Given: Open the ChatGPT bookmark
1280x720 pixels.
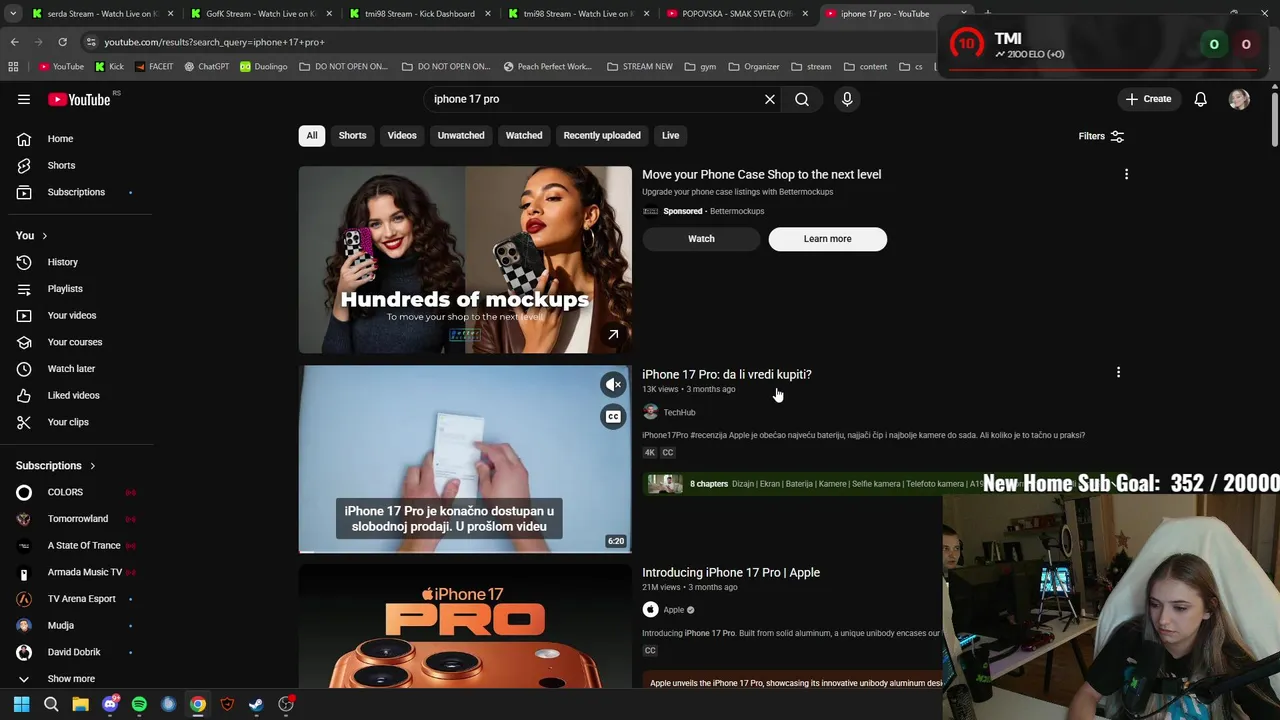Looking at the screenshot, I should 206,67.
